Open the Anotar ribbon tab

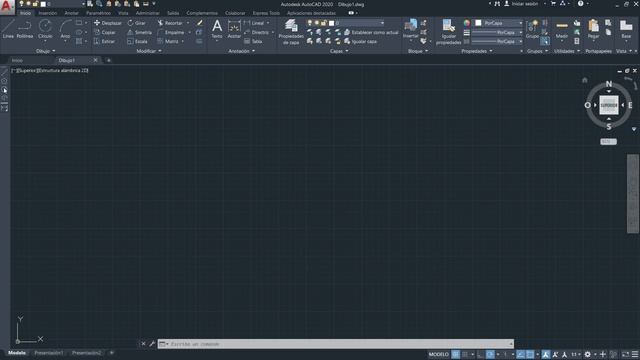(71, 13)
